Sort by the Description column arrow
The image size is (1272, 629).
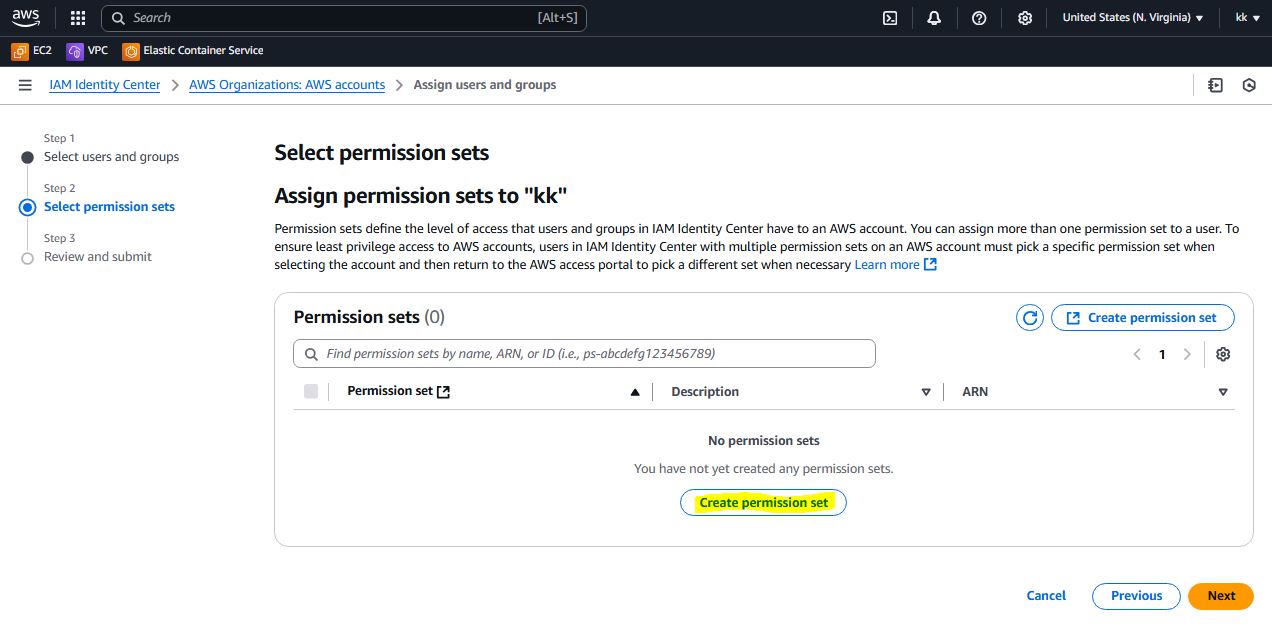coord(926,392)
